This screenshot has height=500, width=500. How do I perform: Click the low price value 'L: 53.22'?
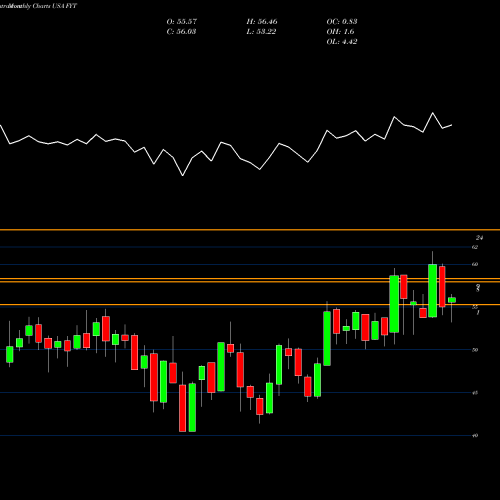coord(261,32)
